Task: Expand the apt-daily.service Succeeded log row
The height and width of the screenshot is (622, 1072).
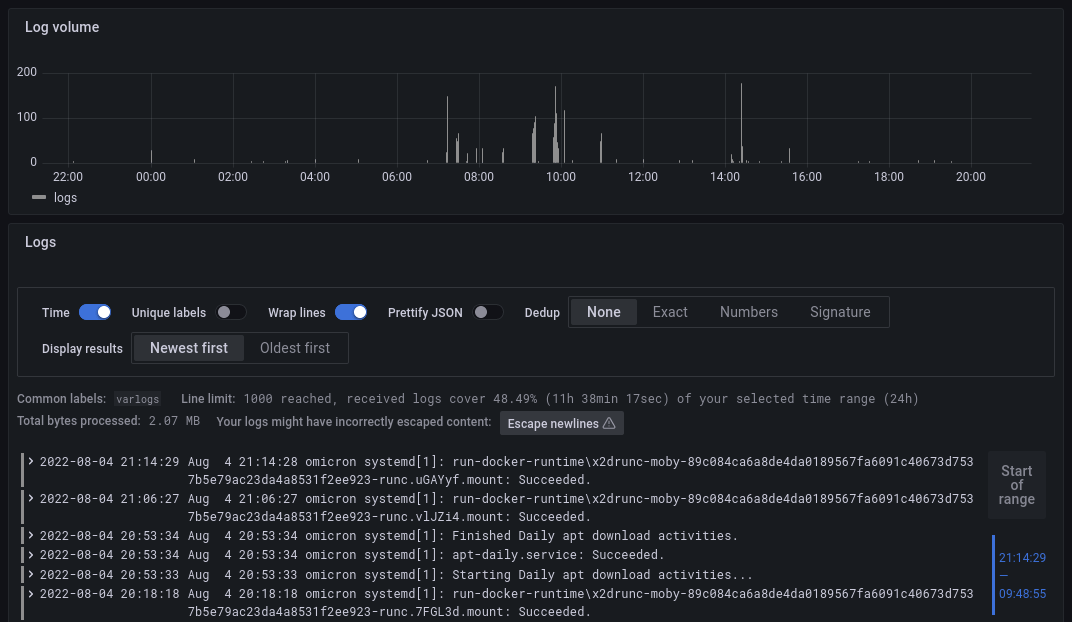Action: (x=31, y=554)
